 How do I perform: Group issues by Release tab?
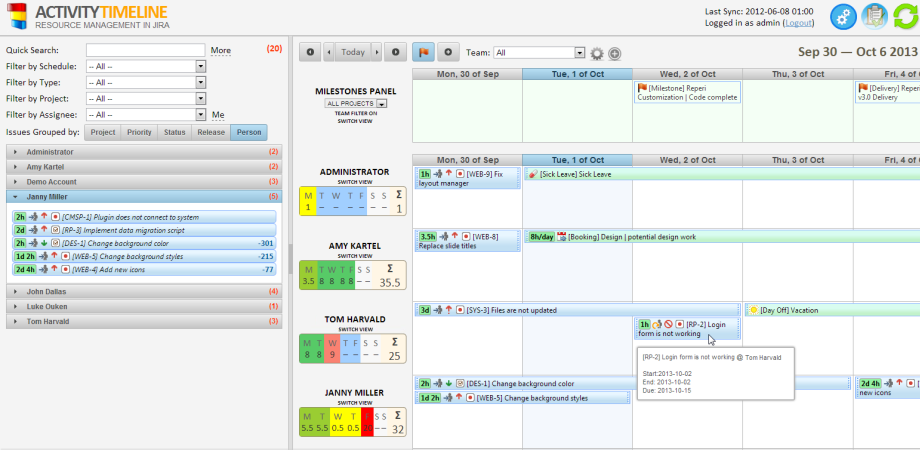[x=211, y=132]
